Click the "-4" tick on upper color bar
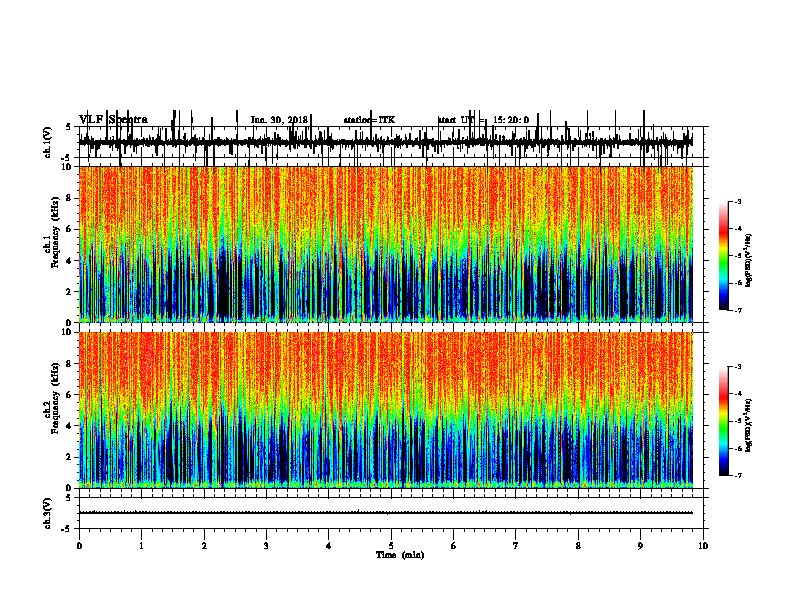This screenshot has height=612, width=792. (738, 229)
